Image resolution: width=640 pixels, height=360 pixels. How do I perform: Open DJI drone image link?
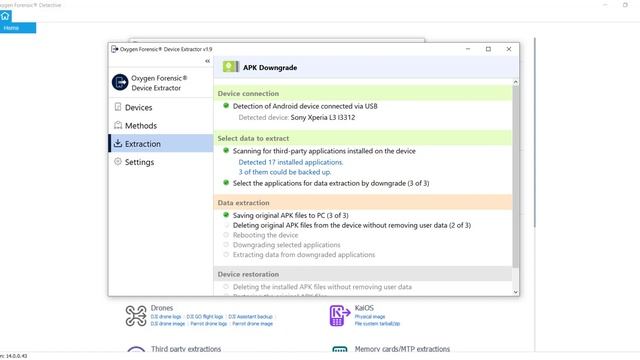[168, 324]
